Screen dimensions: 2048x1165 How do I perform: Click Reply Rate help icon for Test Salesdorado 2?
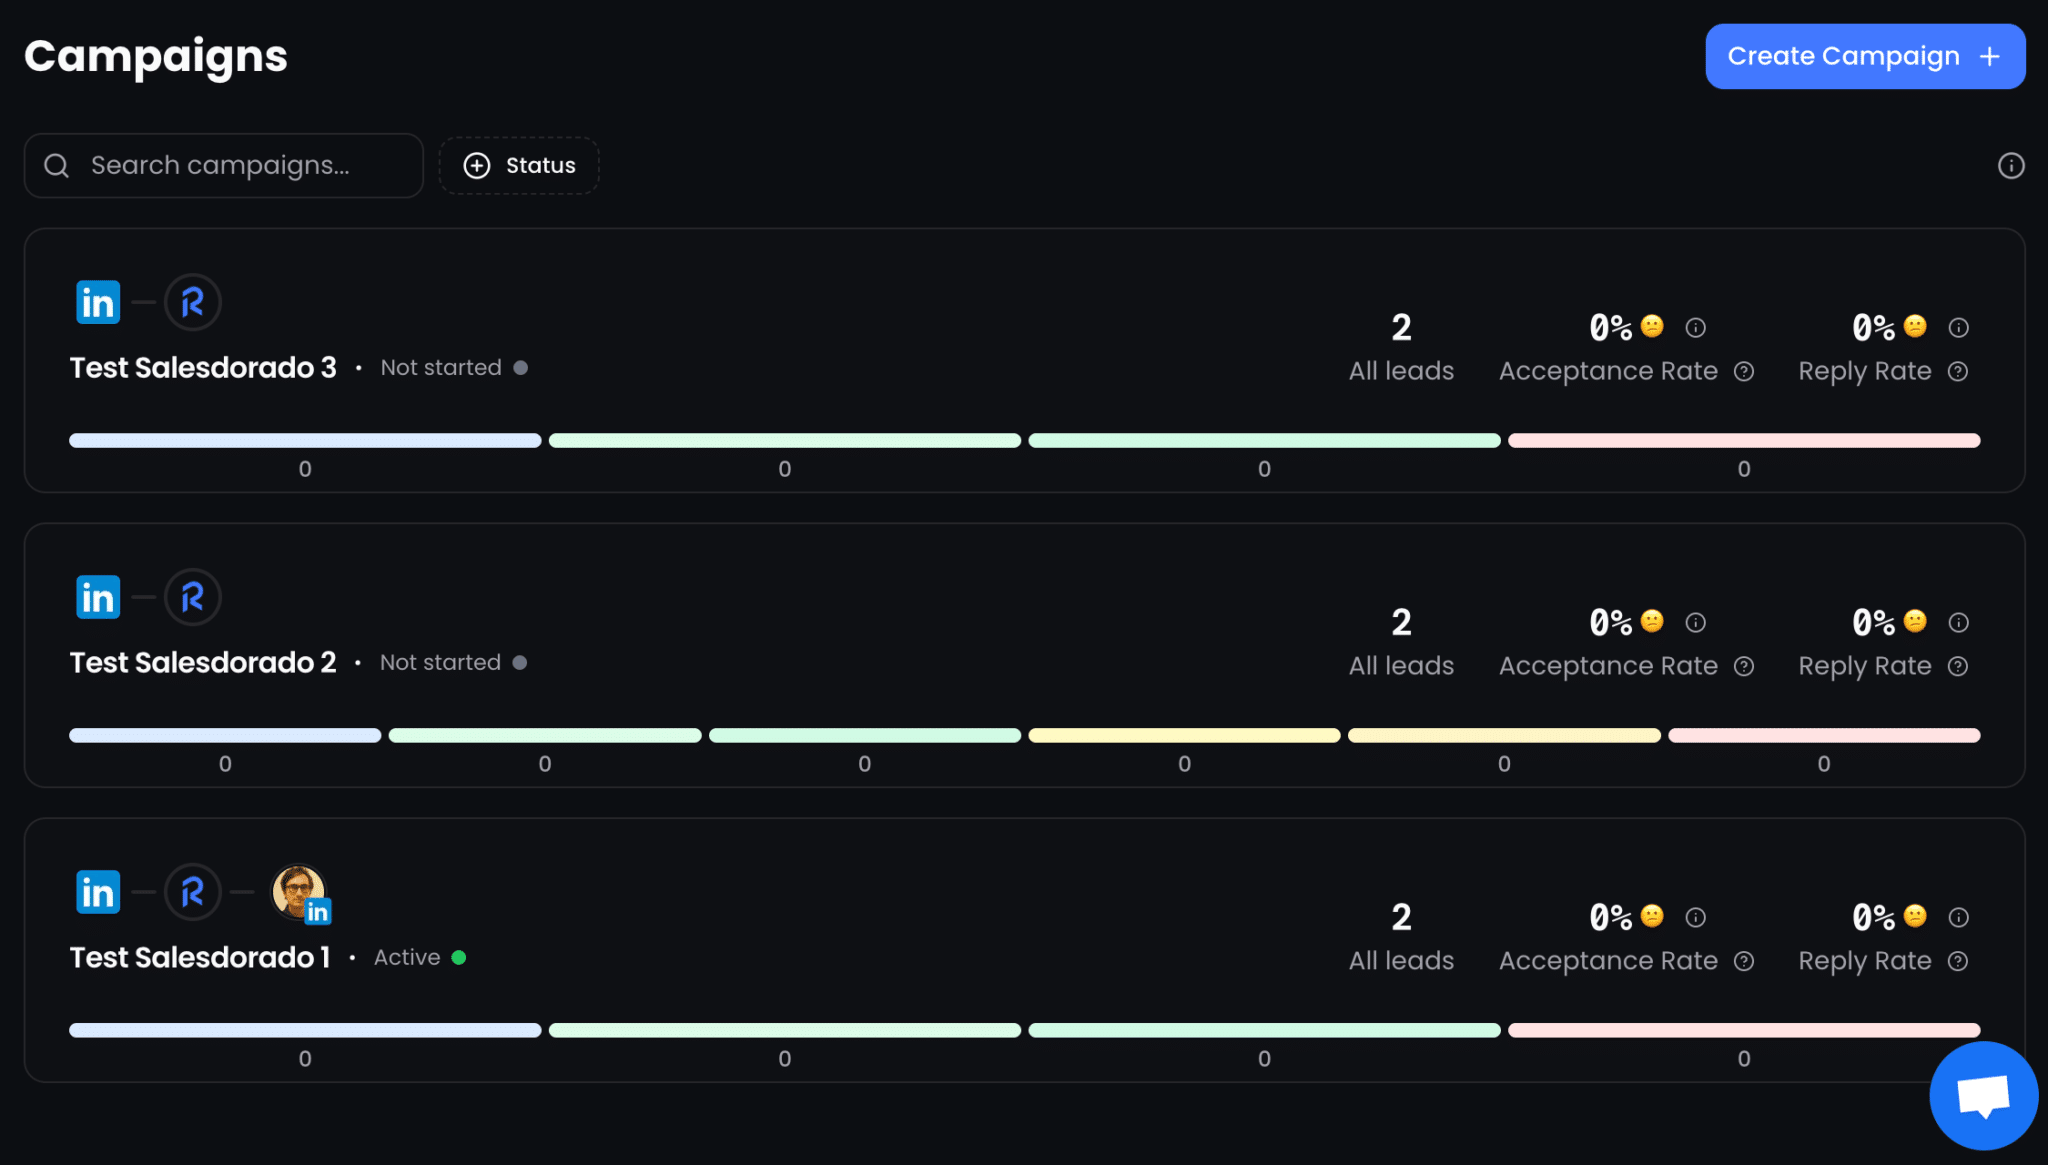1958,666
